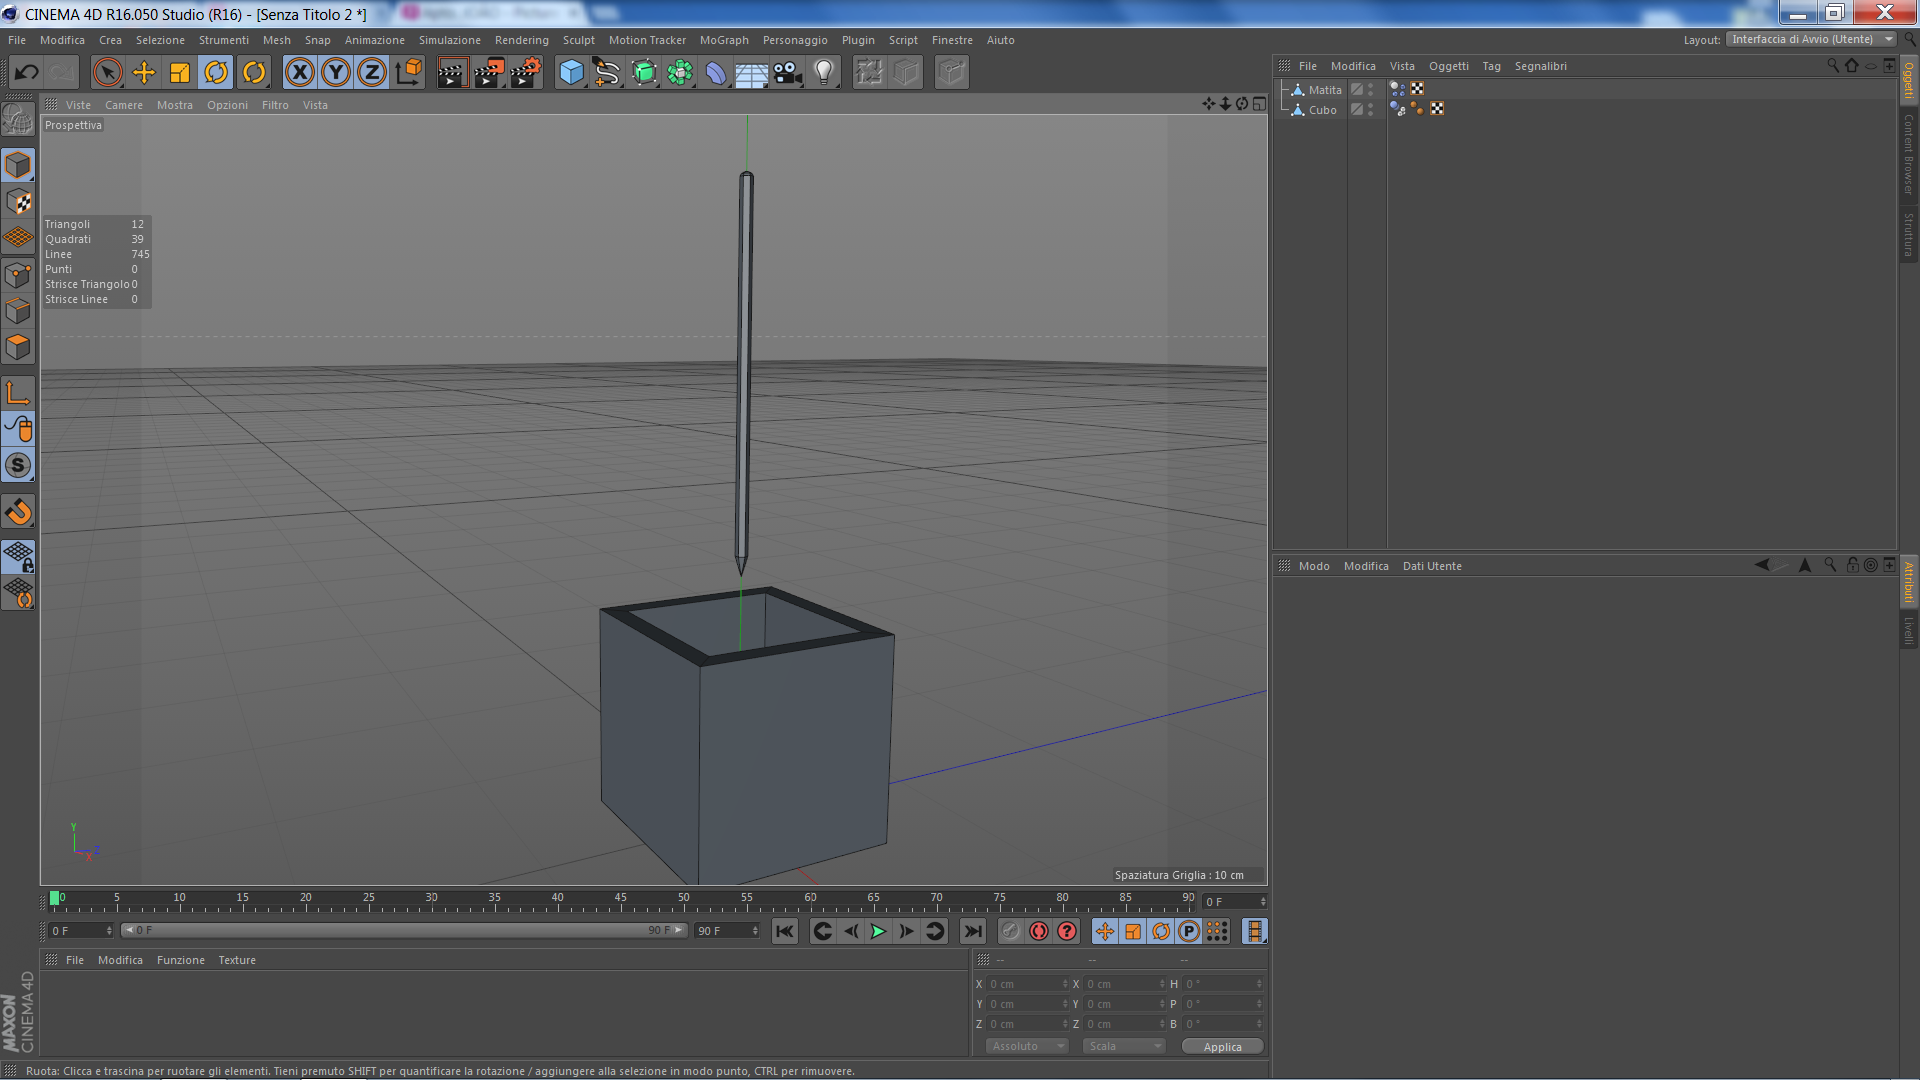Add a Camera object
This screenshot has width=1920, height=1080.
[x=788, y=72]
